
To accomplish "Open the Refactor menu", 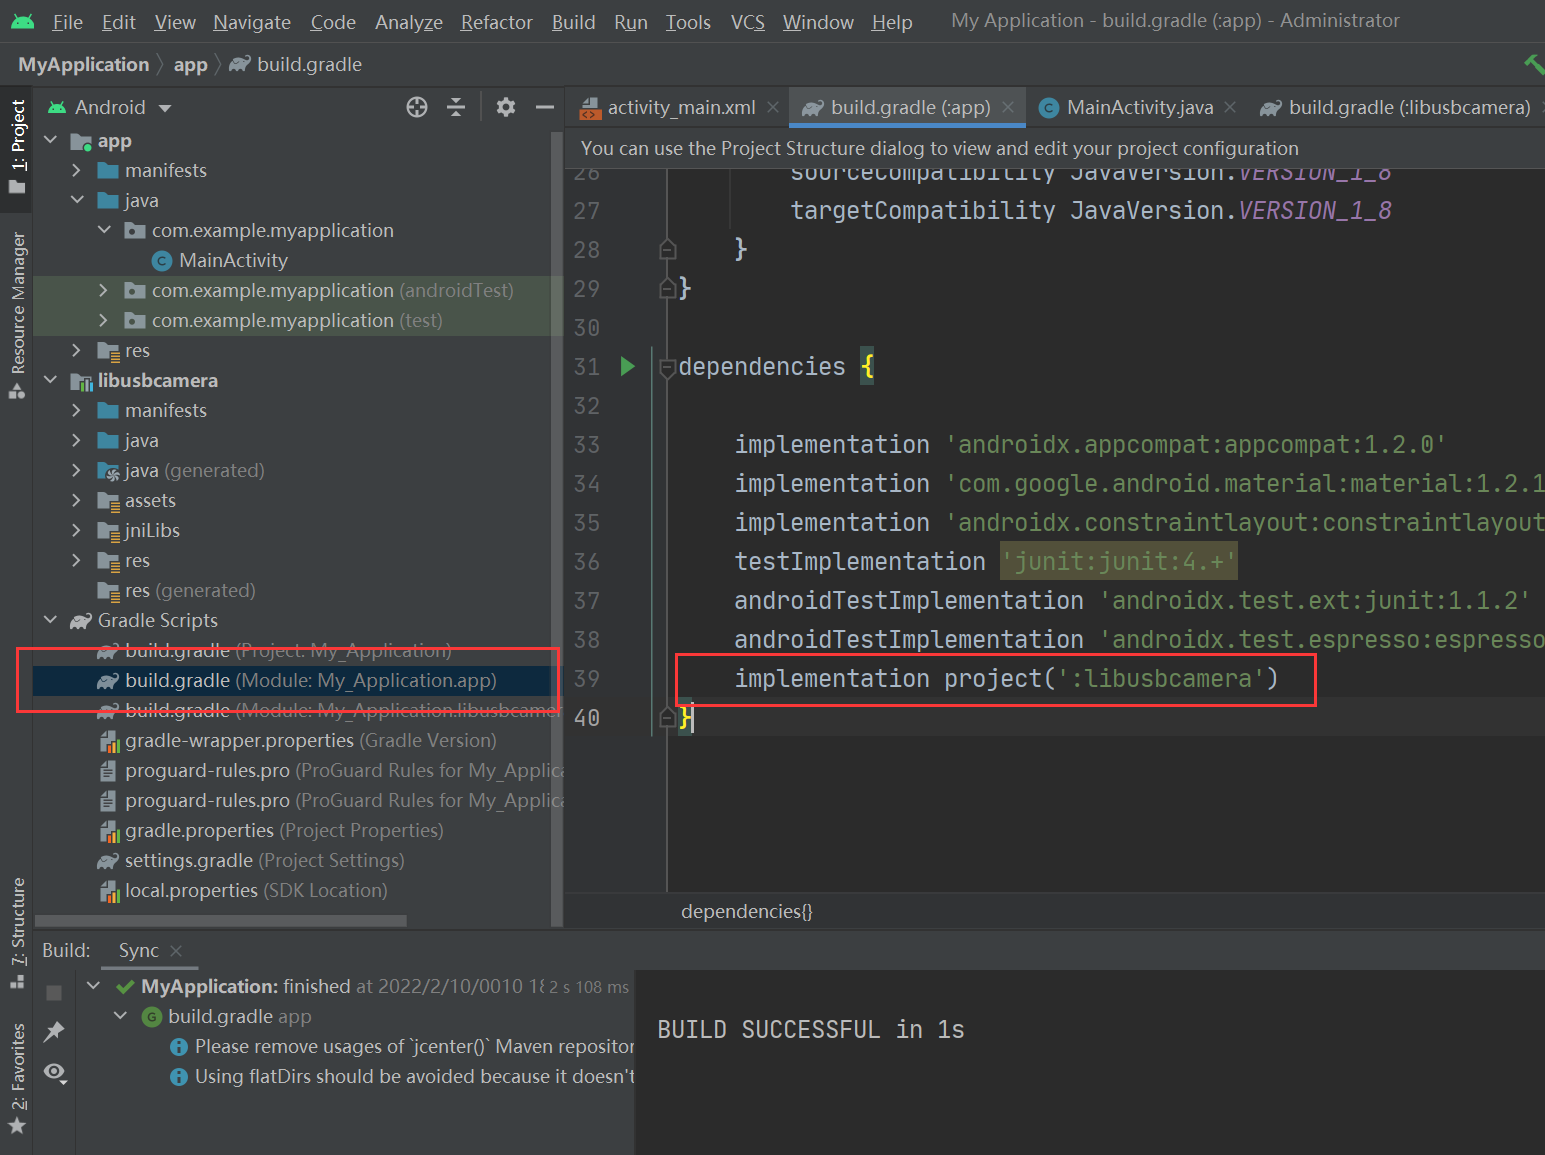I will pyautogui.click(x=497, y=22).
